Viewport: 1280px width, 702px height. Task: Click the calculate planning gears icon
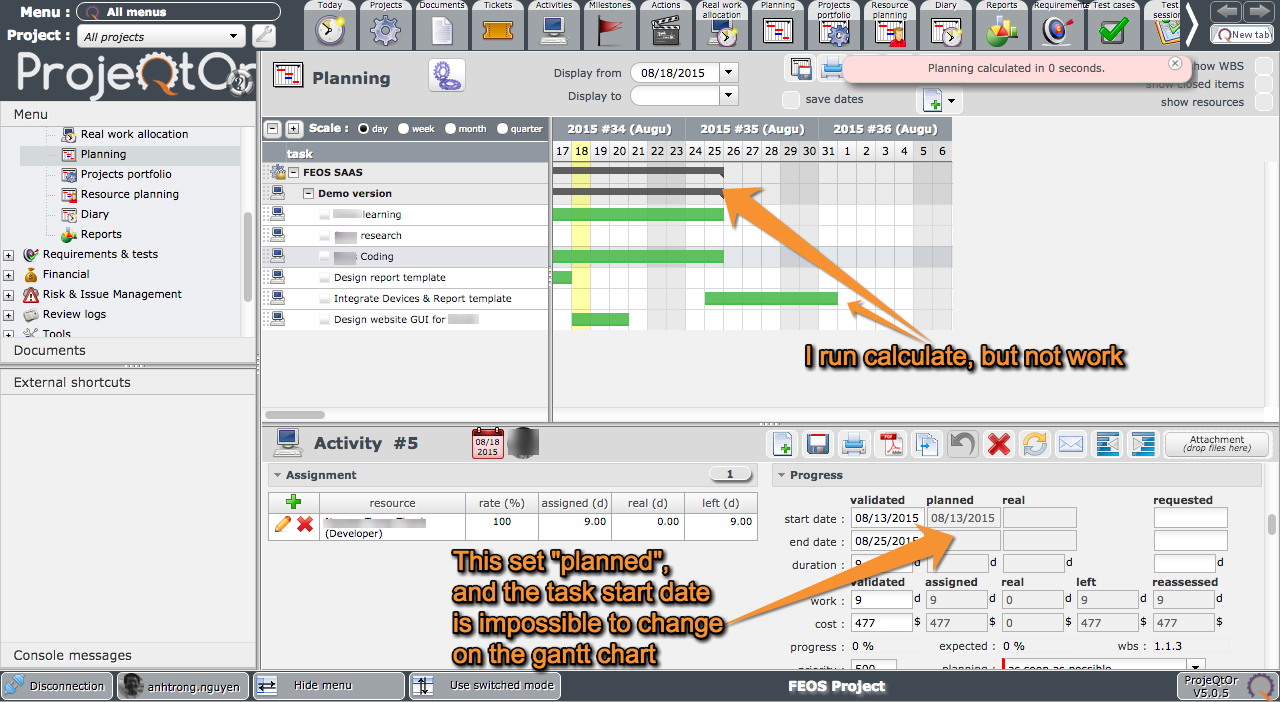click(447, 76)
